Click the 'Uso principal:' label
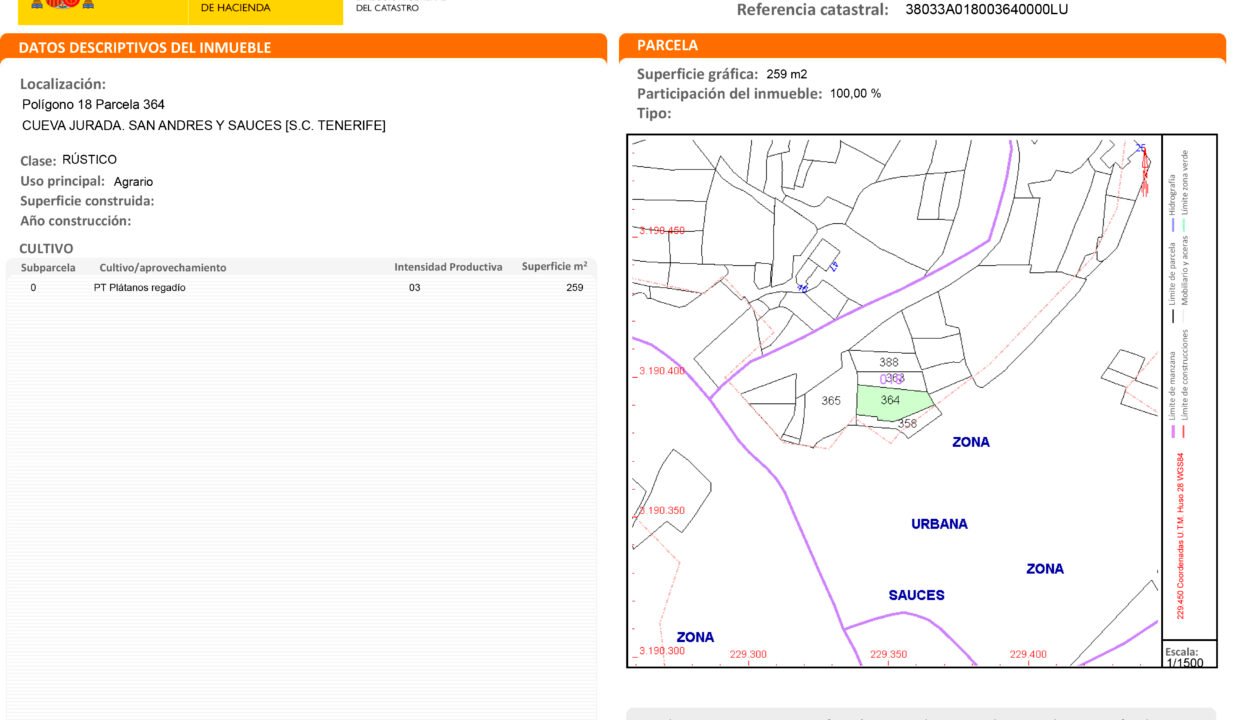The image size is (1240, 720). coord(63,181)
